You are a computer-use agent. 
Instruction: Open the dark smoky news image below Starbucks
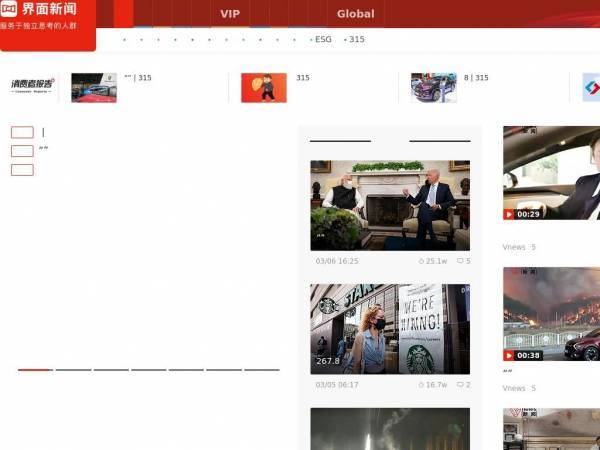tap(390, 429)
